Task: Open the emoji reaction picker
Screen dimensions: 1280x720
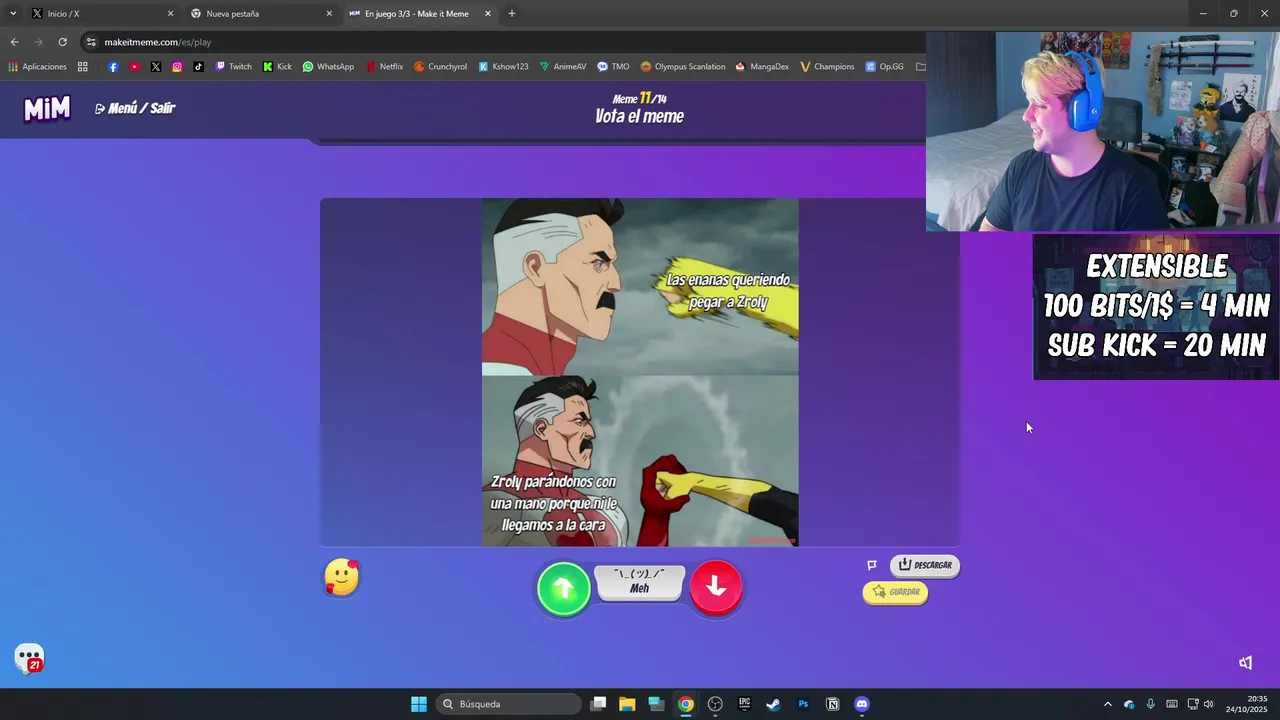Action: click(x=341, y=578)
